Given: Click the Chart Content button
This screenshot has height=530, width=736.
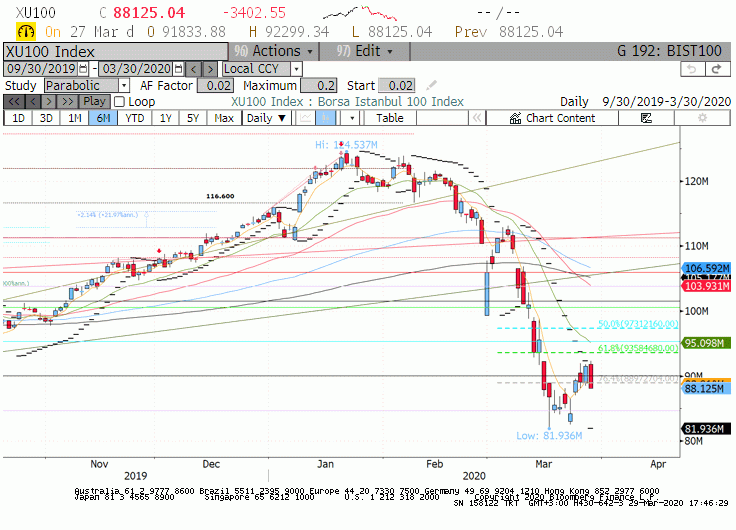Looking at the screenshot, I should click(552, 118).
